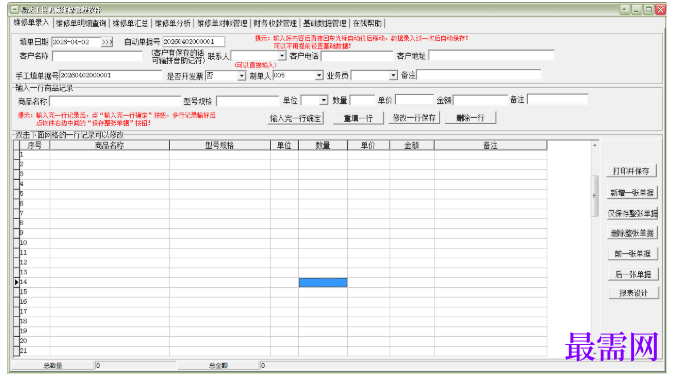Click the 金额 column header in the grid
Screen dimensions: 677x378
412,146
